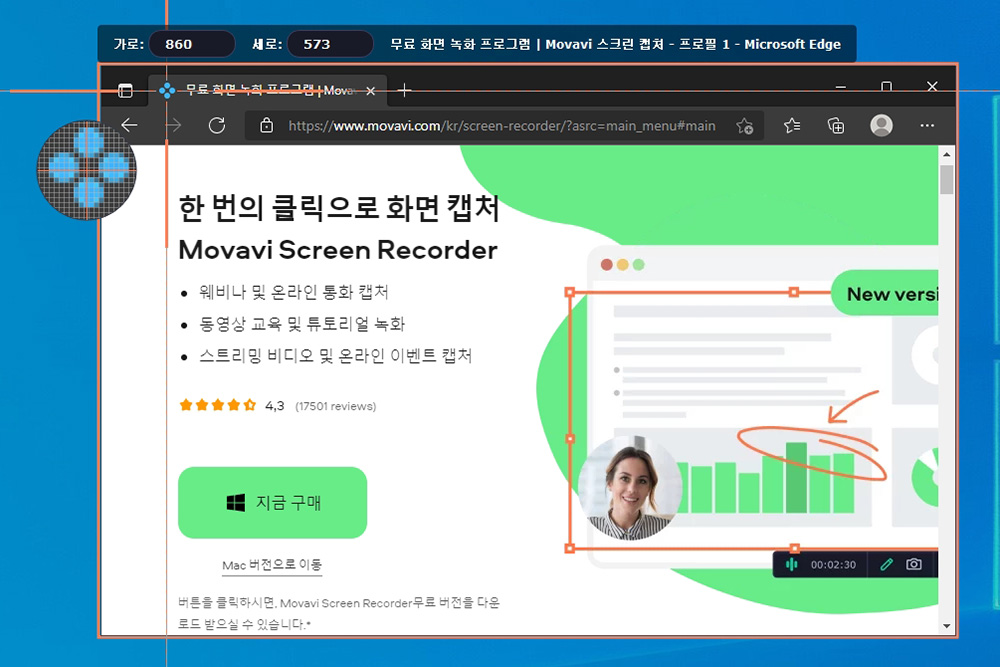Click the page scrollbar down arrow

coord(946,626)
